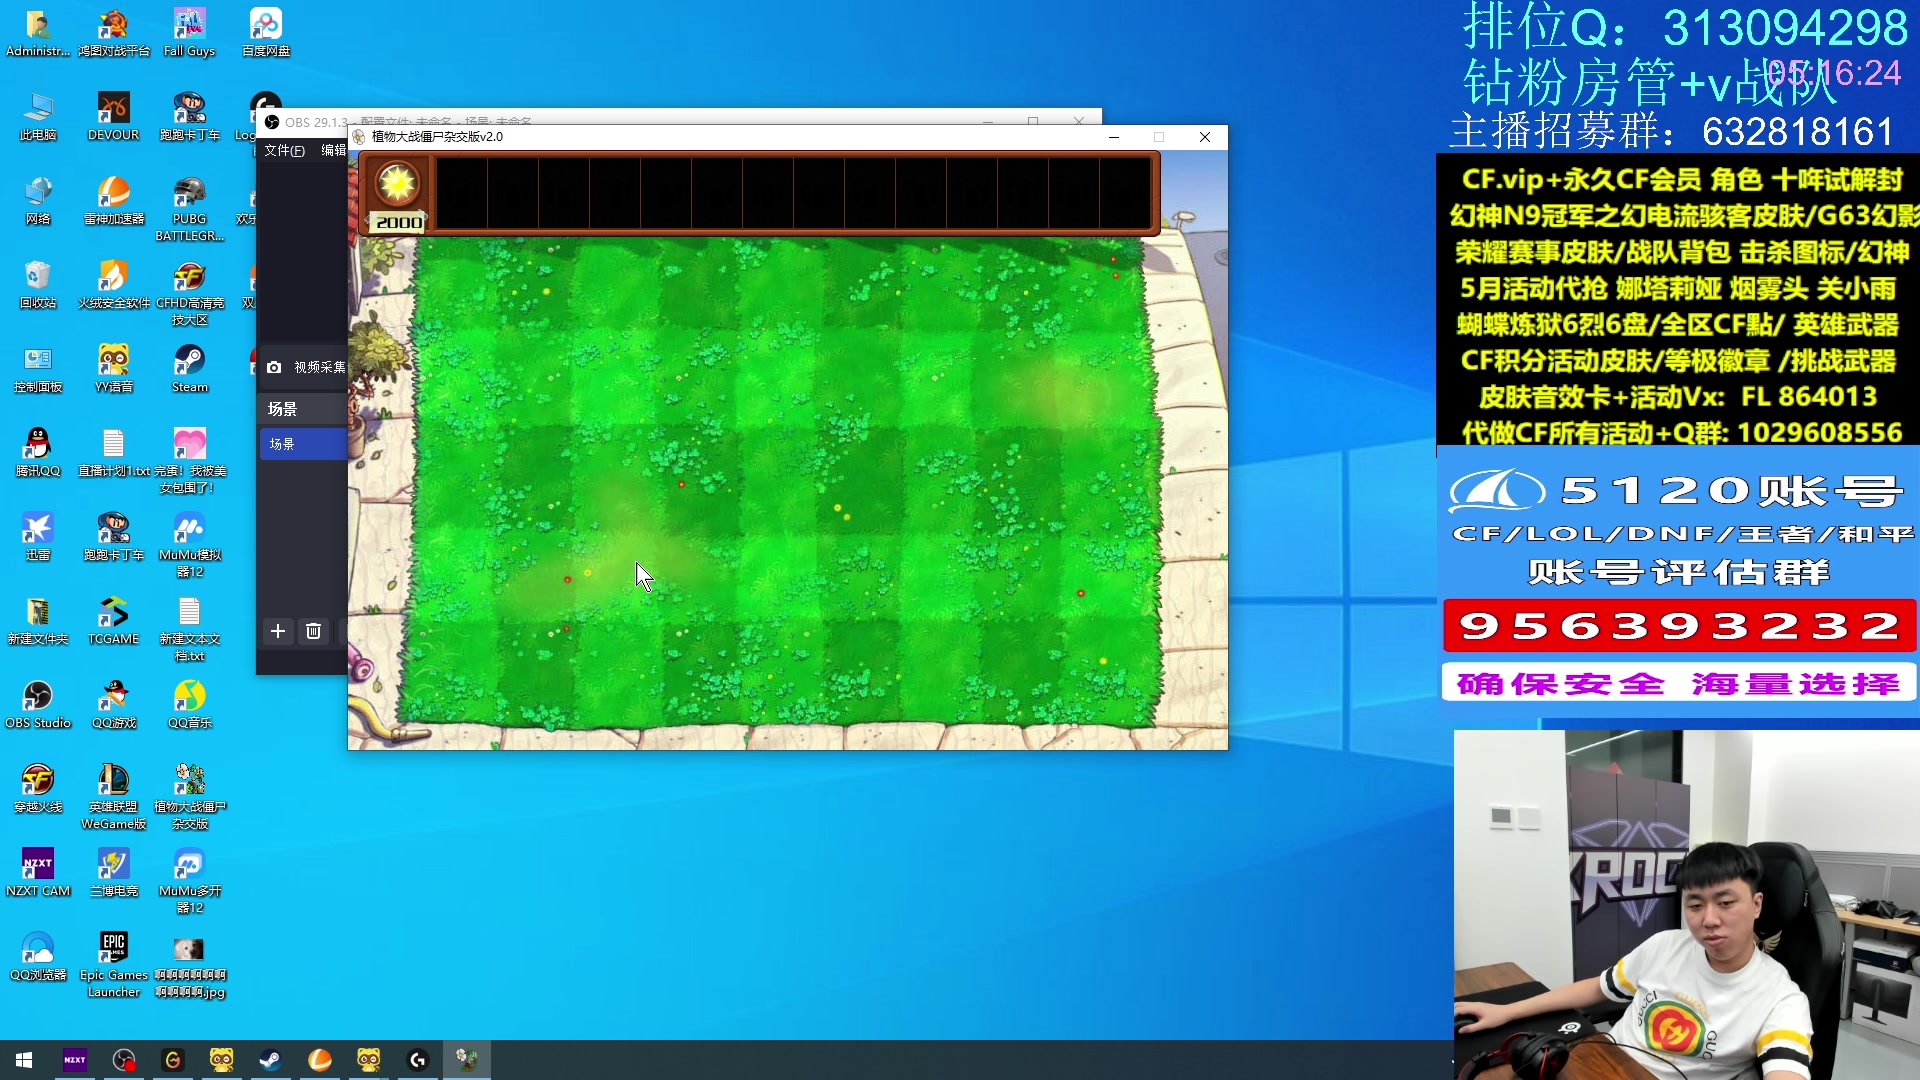Open the Epic Games Launcher desktop shortcut
1920x1080 pixels.
tap(114, 965)
